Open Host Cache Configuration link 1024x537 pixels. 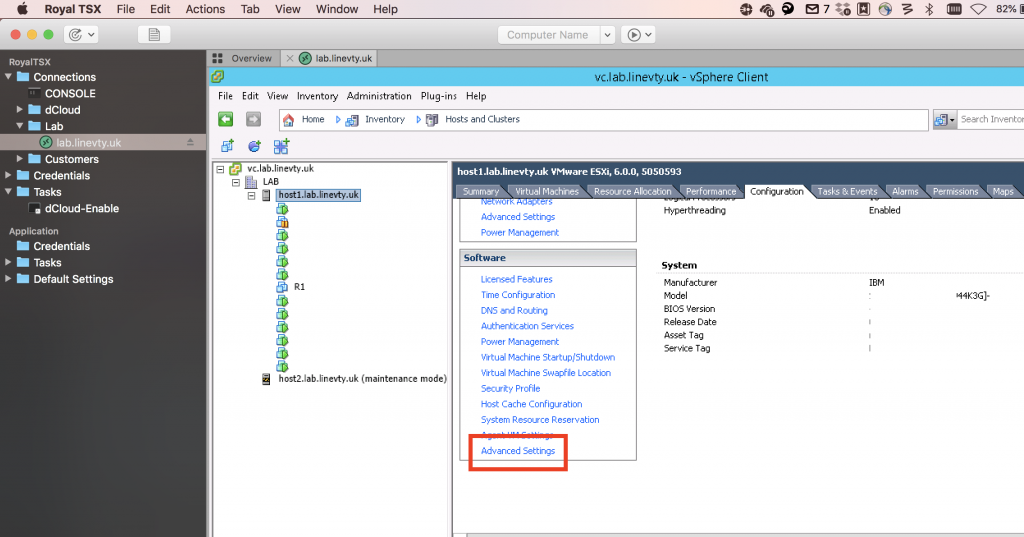532,404
